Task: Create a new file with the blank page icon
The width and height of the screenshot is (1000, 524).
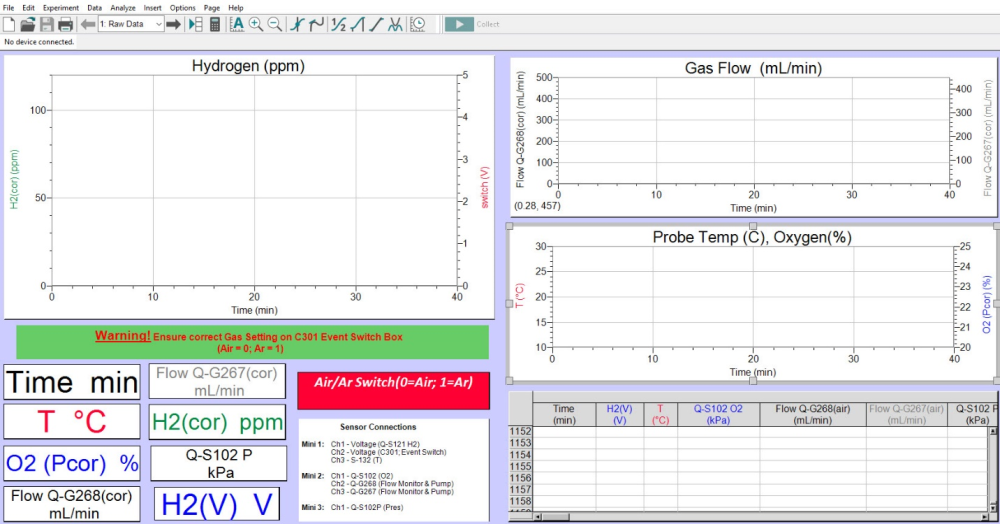Action: coord(9,24)
